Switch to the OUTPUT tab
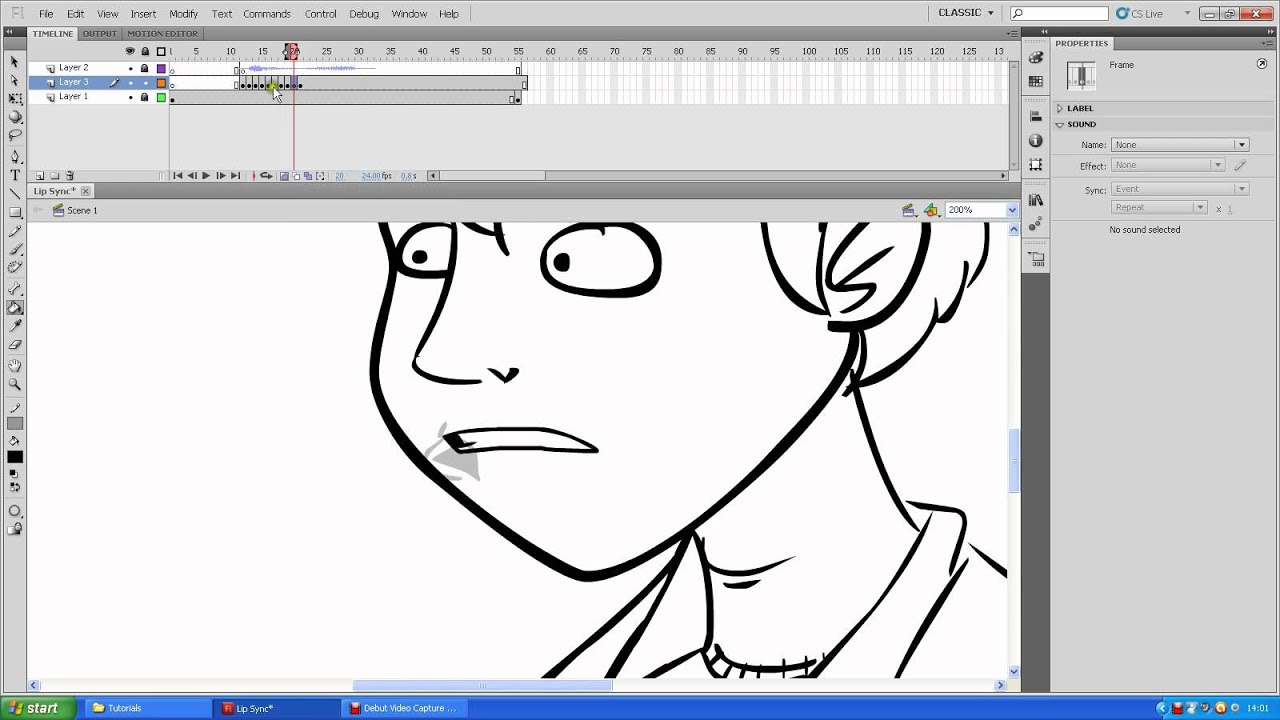This screenshot has width=1280, height=720. point(99,34)
